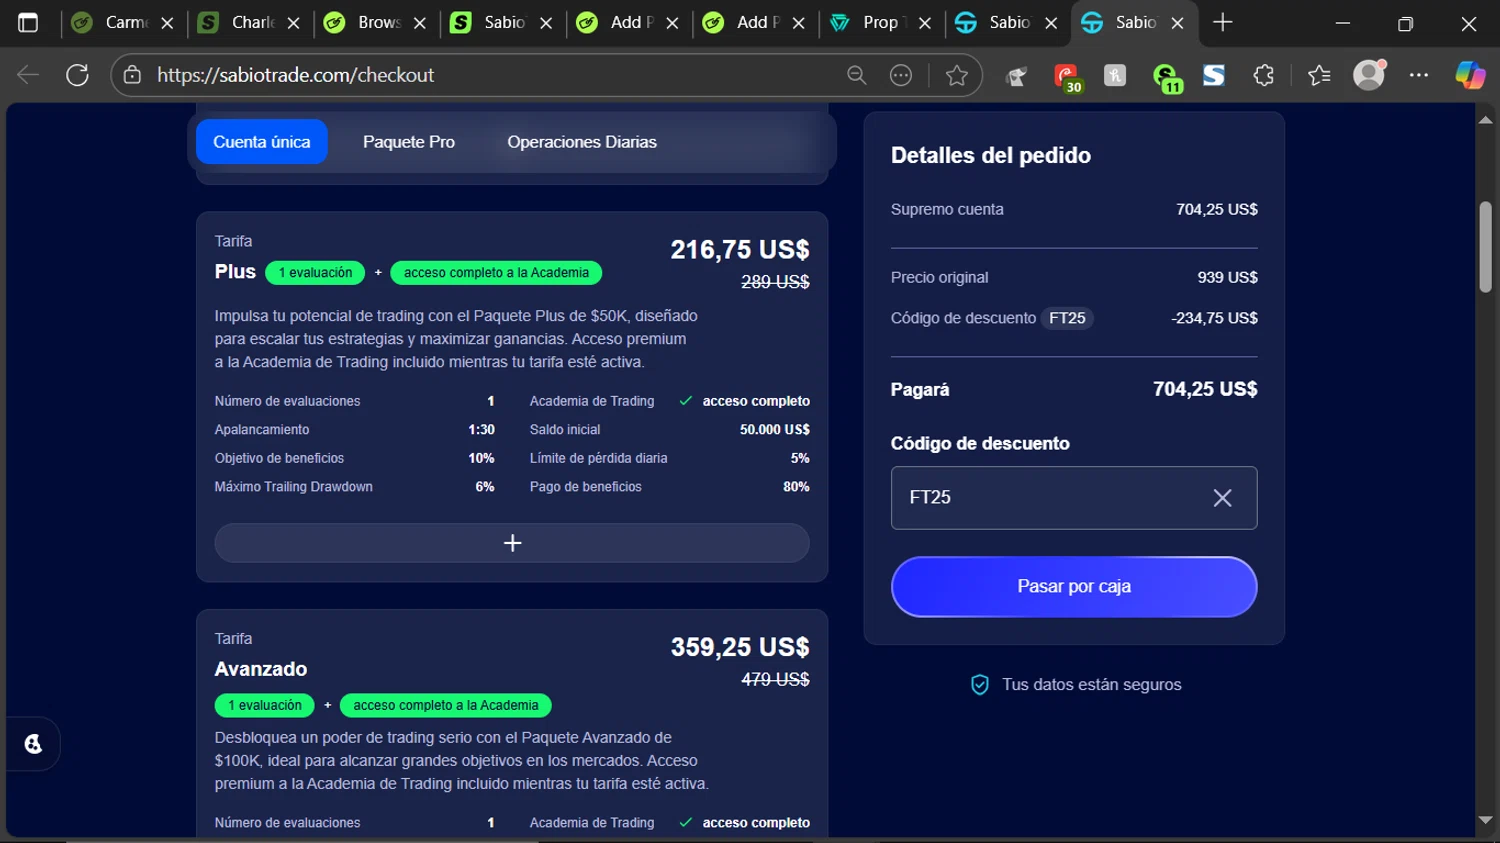The image size is (1500, 843).
Task: Click the Supremo cuenta line item
Action: click(x=1074, y=210)
